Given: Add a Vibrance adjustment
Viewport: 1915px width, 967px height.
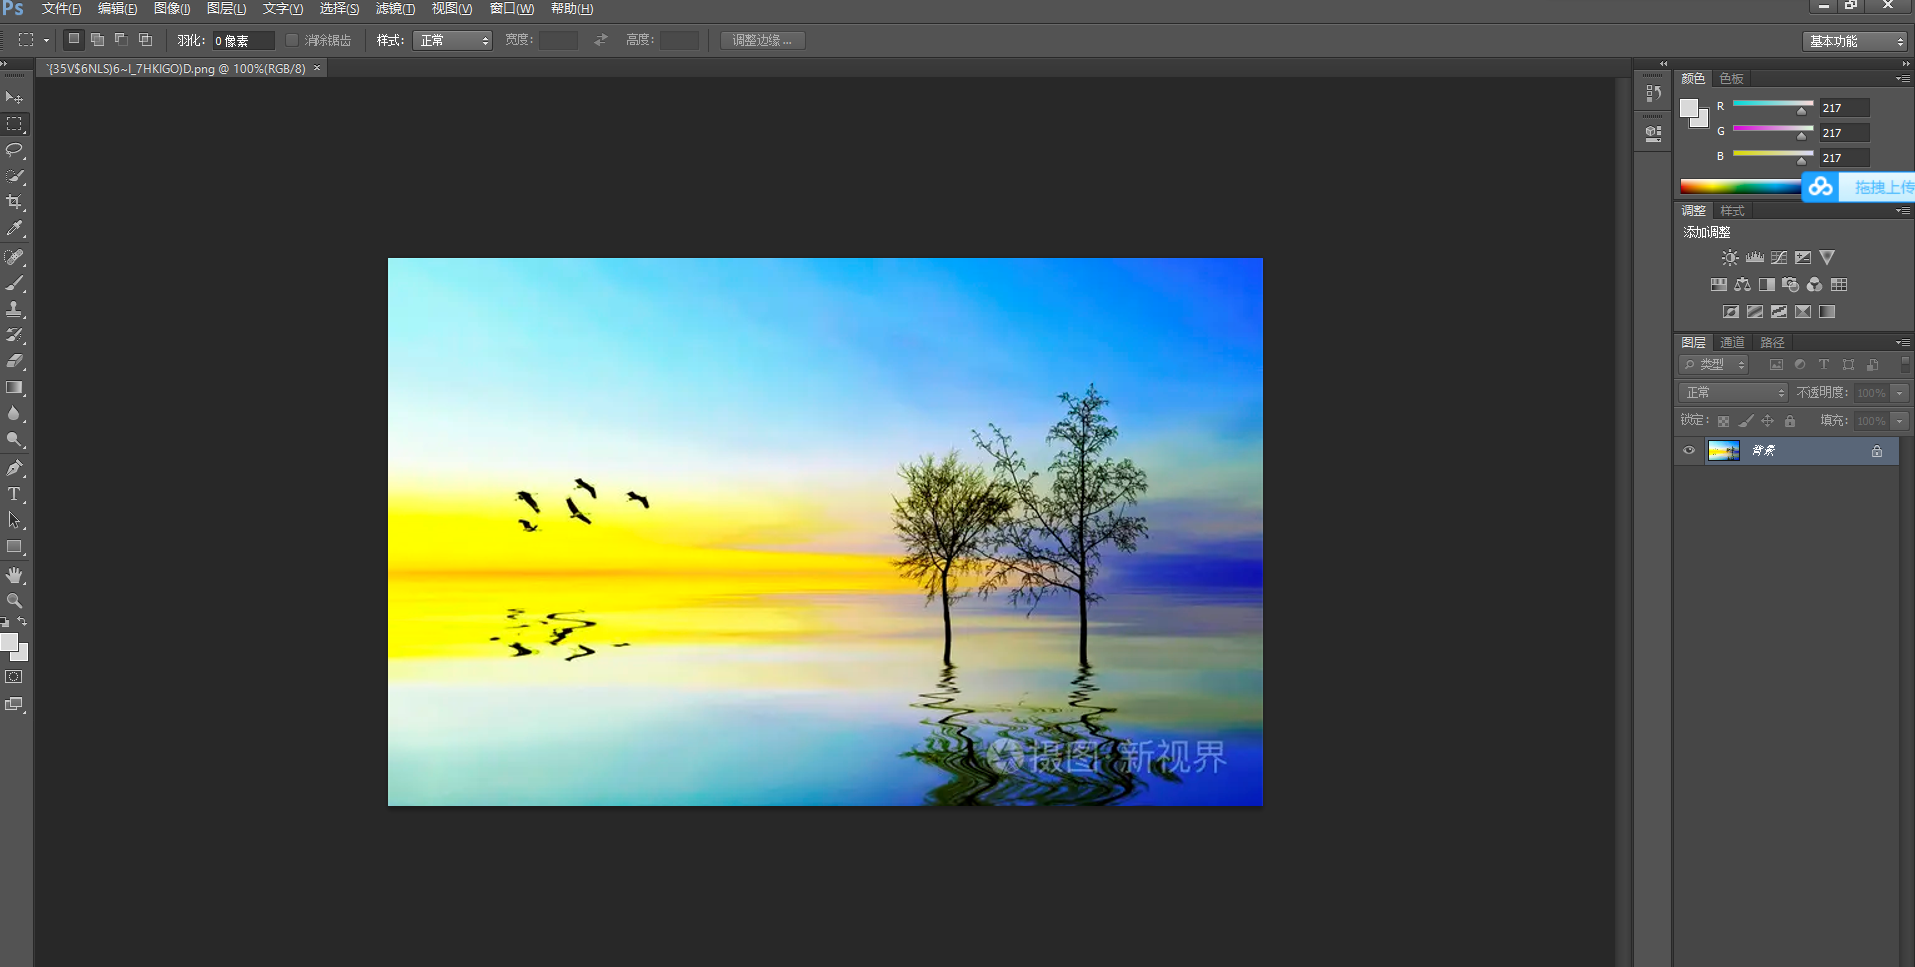Looking at the screenshot, I should coord(1827,258).
